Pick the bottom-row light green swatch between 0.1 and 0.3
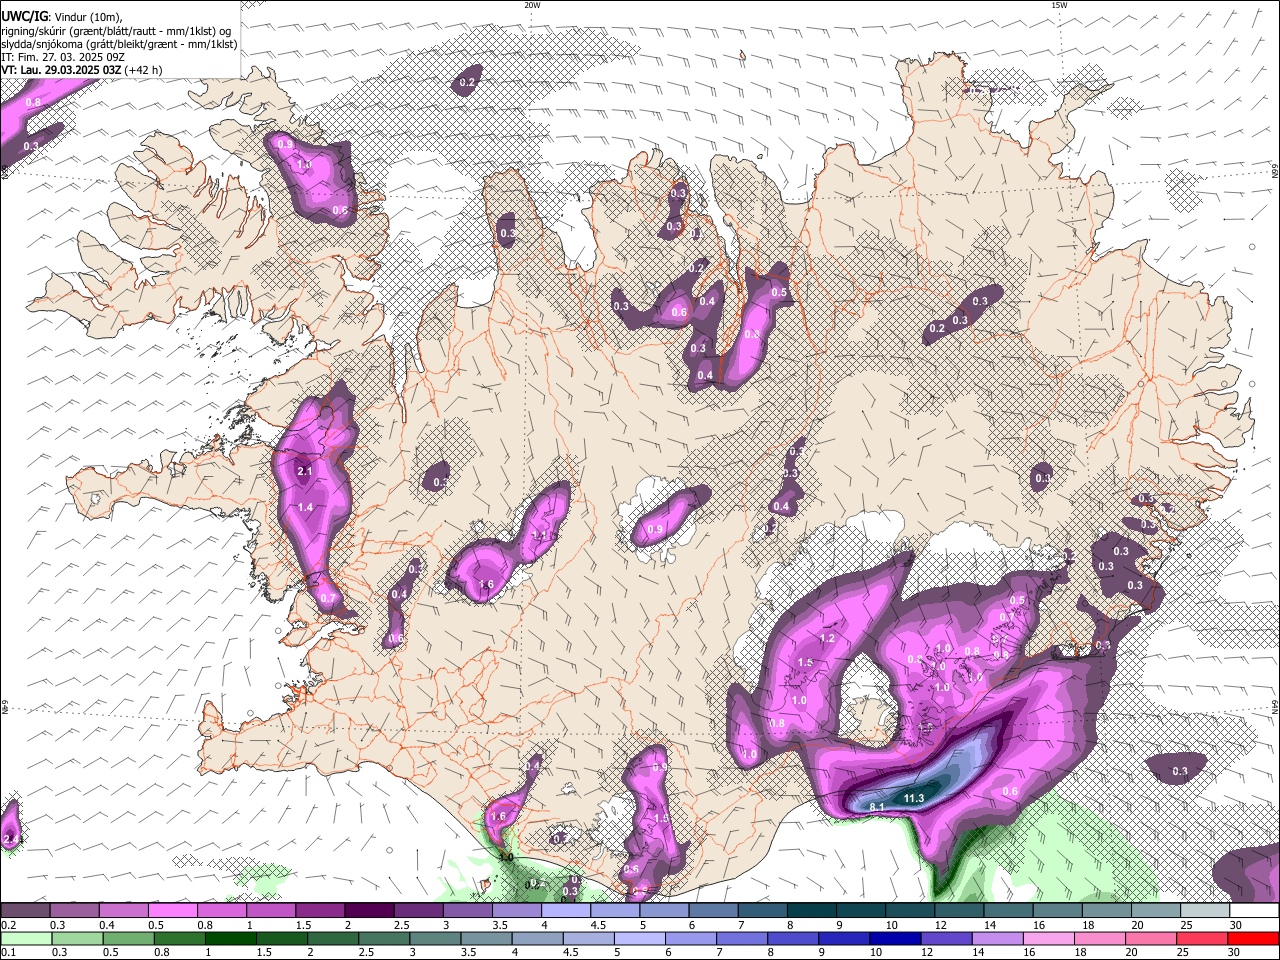Screen dimensions: 1280x960 point(25,938)
